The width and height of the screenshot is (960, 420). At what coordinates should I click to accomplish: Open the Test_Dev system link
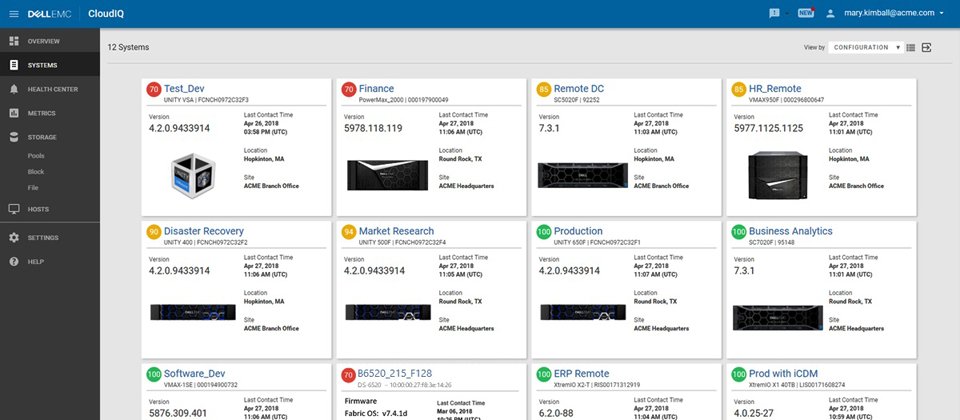184,89
